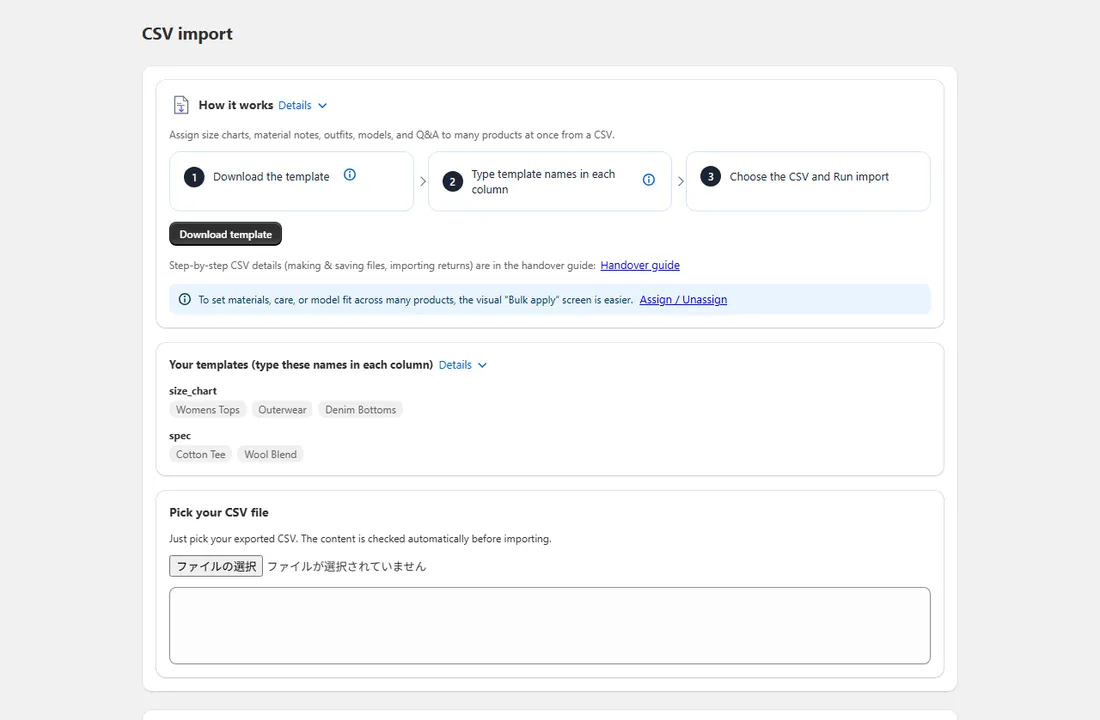Open info icon for Download the template step

[349, 175]
